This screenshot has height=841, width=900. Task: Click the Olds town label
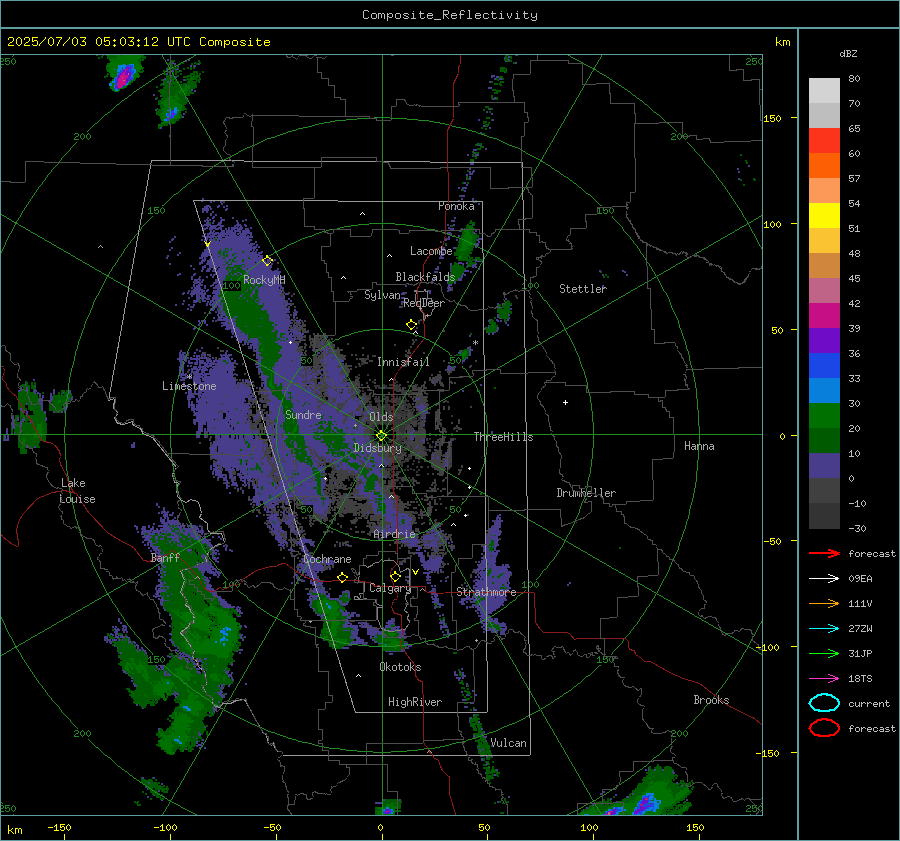(x=381, y=417)
